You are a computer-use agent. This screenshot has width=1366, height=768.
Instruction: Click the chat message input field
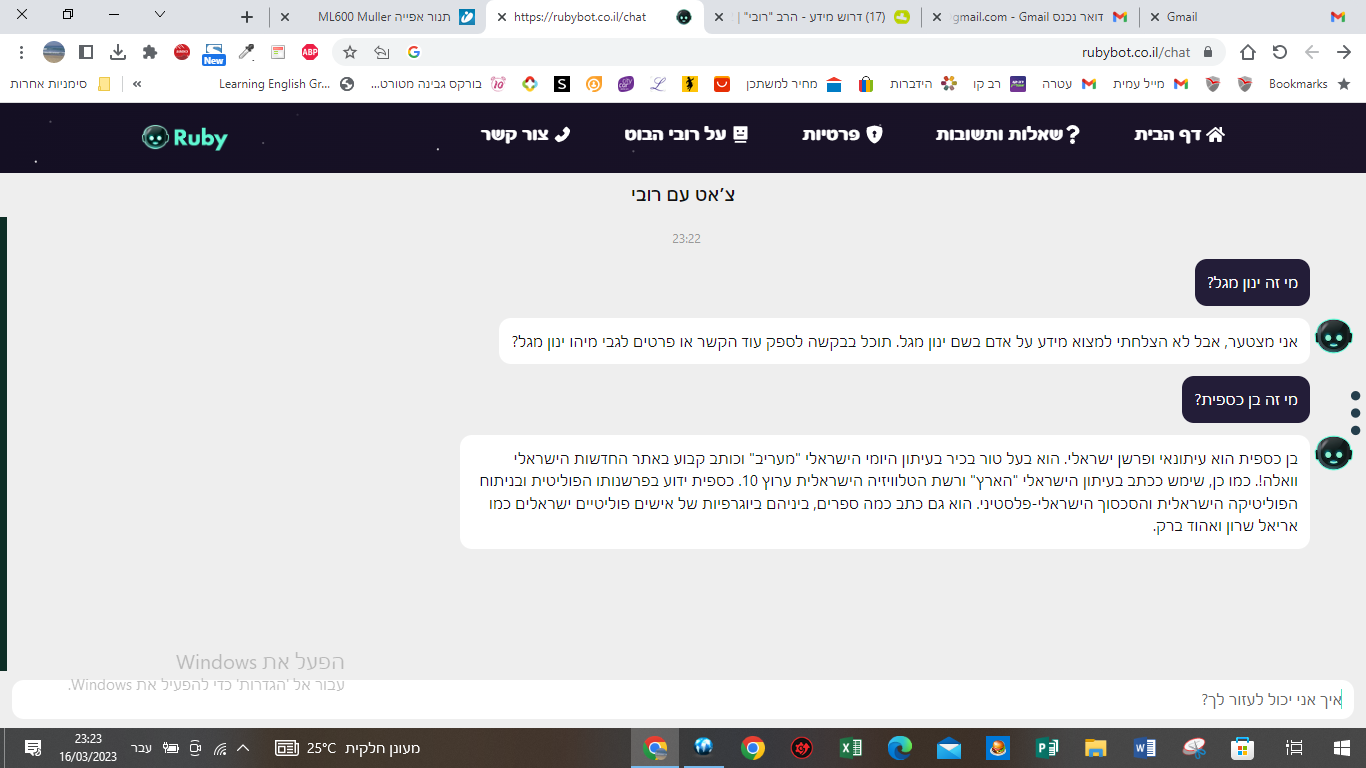pyautogui.click(x=682, y=699)
